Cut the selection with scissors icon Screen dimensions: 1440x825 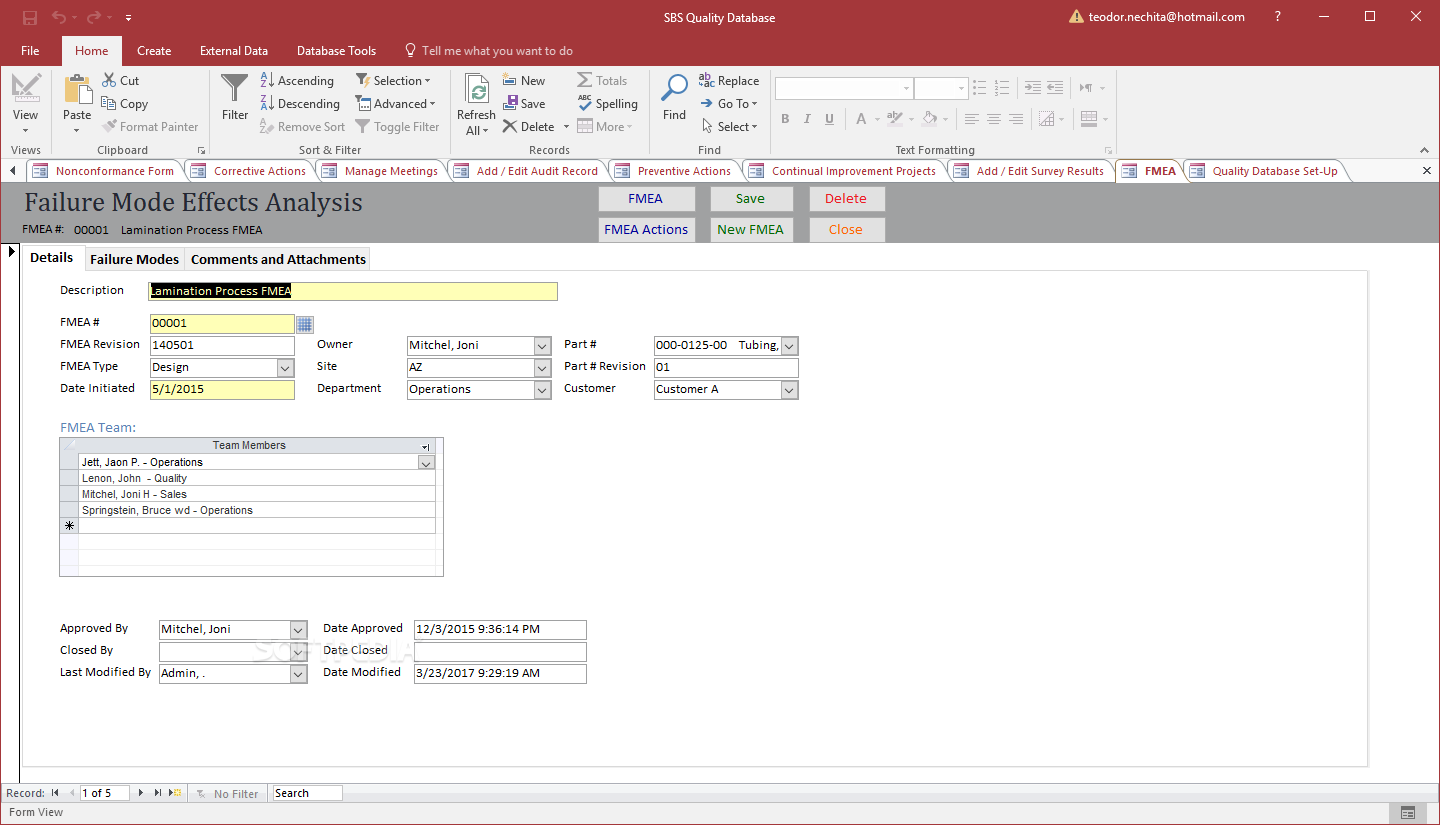tap(121, 81)
